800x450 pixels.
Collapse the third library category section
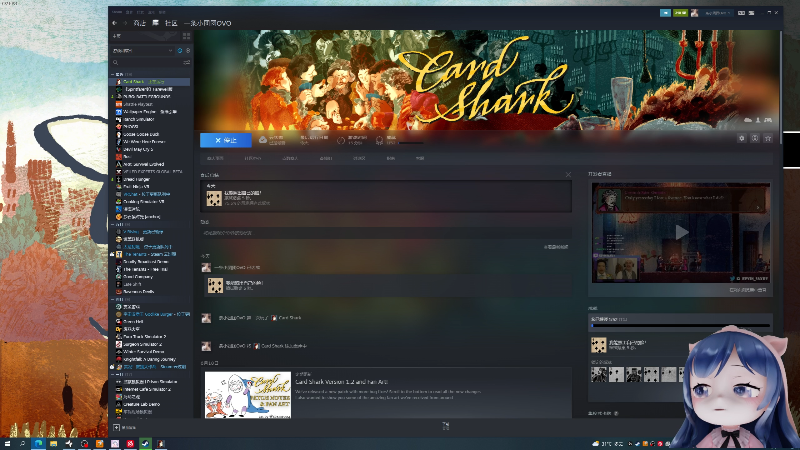(x=113, y=299)
